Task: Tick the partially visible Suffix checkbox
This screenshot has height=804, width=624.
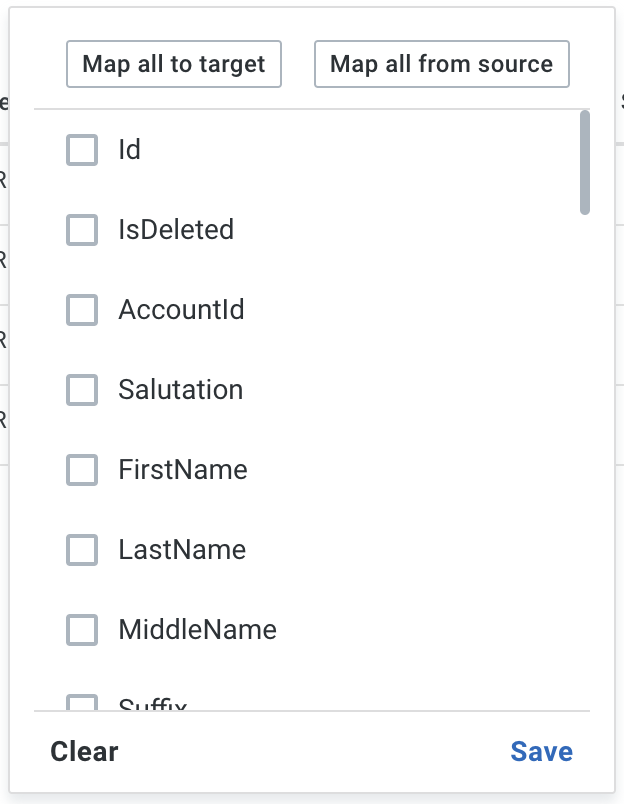Action: (x=82, y=703)
